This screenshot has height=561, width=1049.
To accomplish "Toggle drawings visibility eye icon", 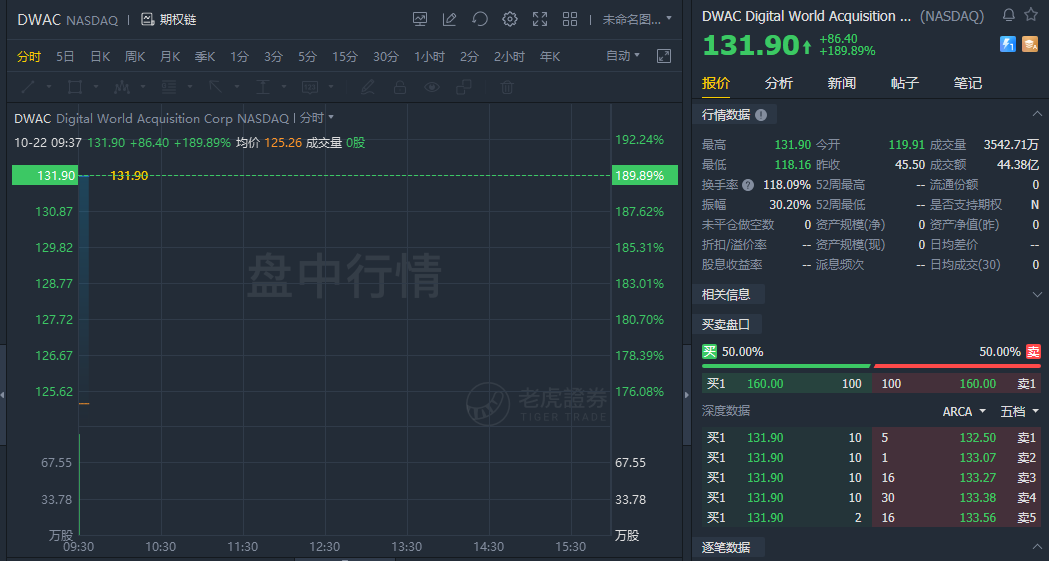I will point(432,87).
